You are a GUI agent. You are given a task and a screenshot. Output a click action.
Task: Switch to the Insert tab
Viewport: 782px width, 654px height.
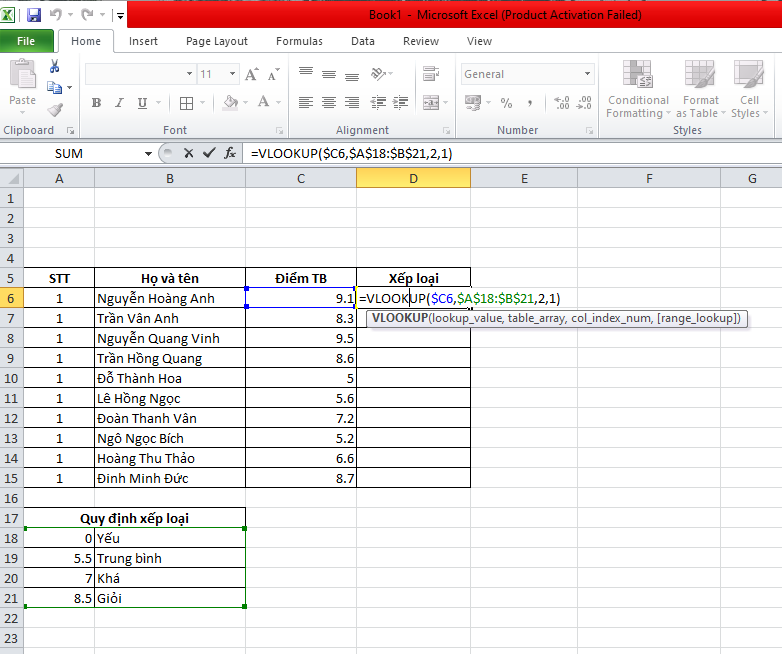click(x=143, y=41)
